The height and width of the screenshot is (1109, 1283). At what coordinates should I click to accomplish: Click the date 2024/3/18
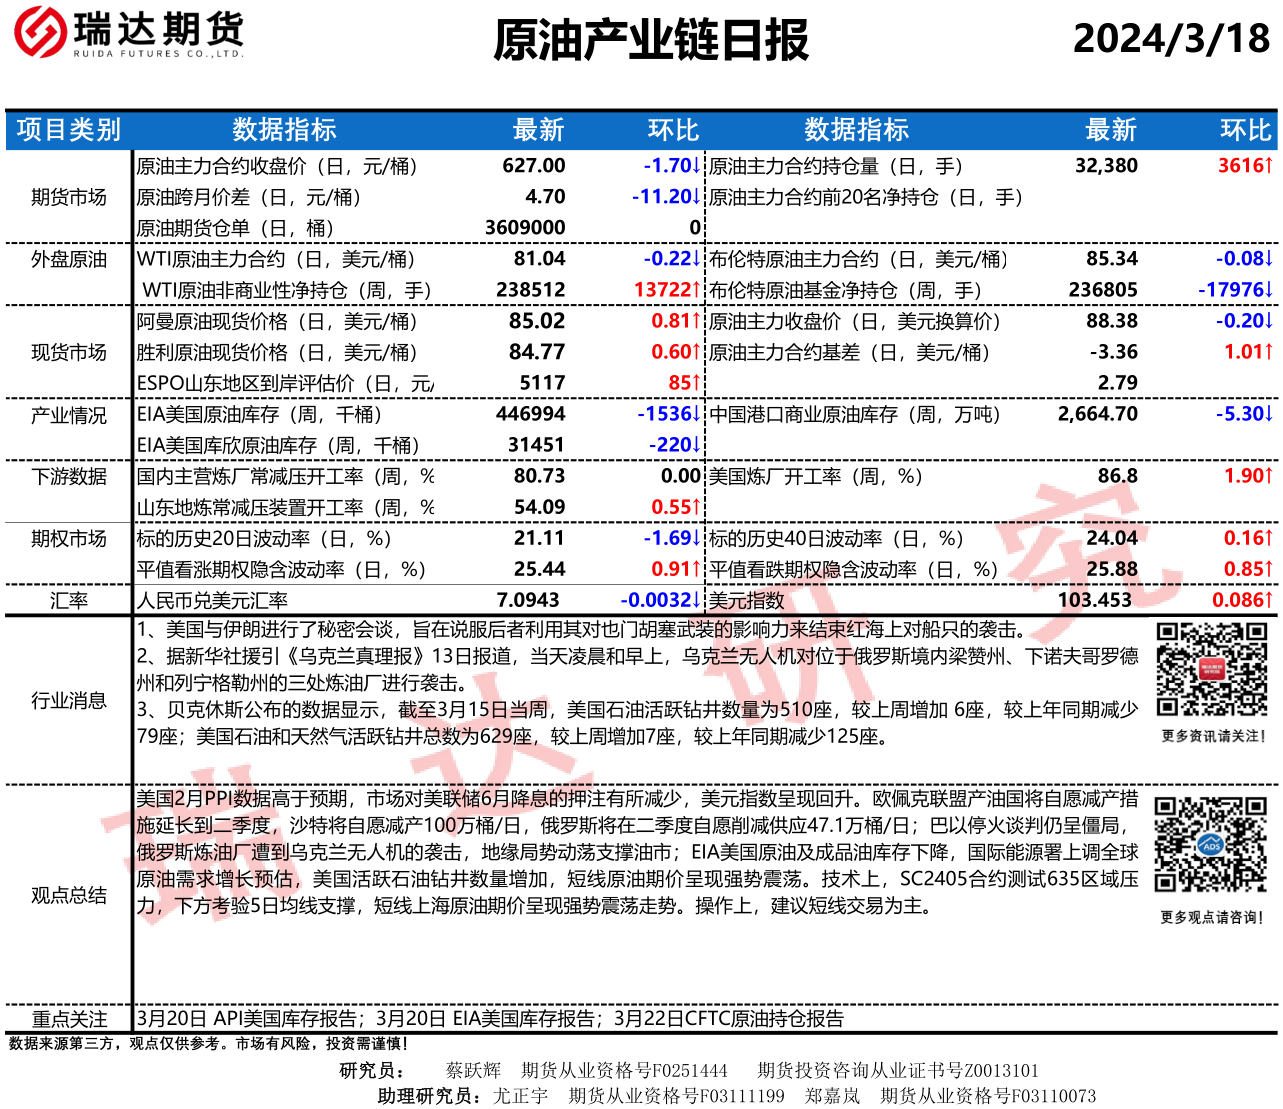click(x=1171, y=39)
